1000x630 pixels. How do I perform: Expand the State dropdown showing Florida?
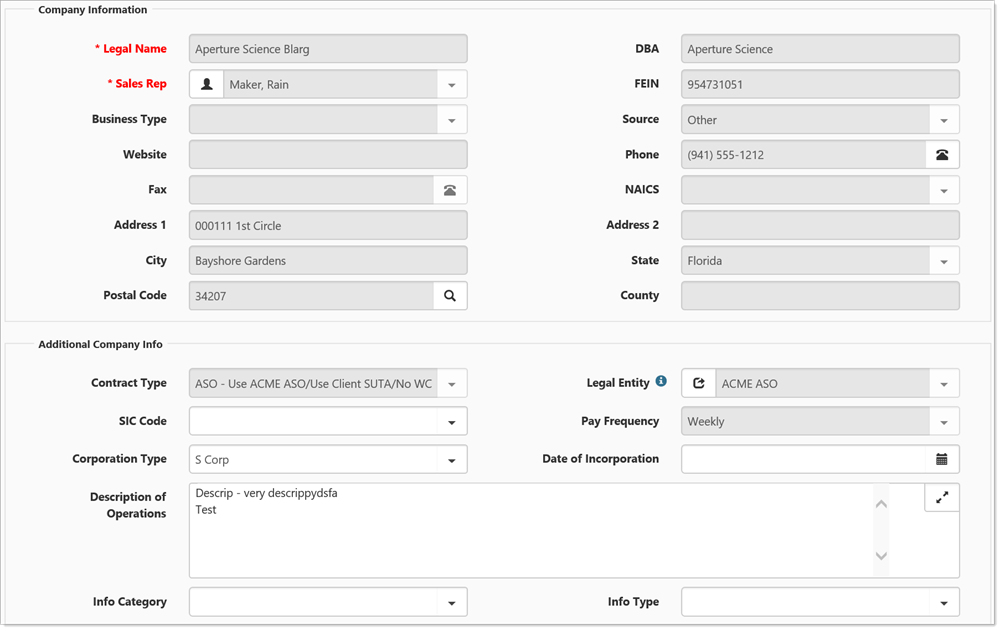point(943,261)
